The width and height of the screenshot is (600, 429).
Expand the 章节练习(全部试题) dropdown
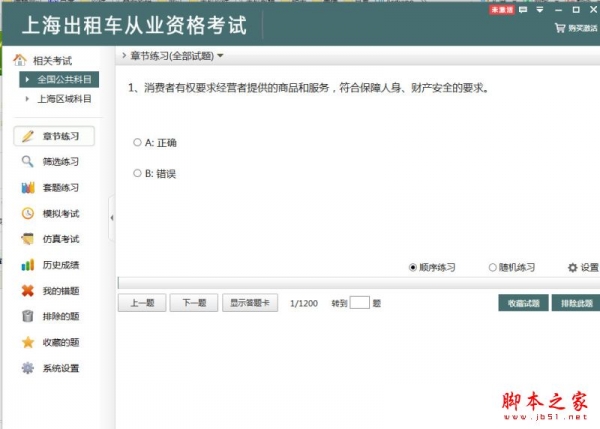(x=220, y=56)
